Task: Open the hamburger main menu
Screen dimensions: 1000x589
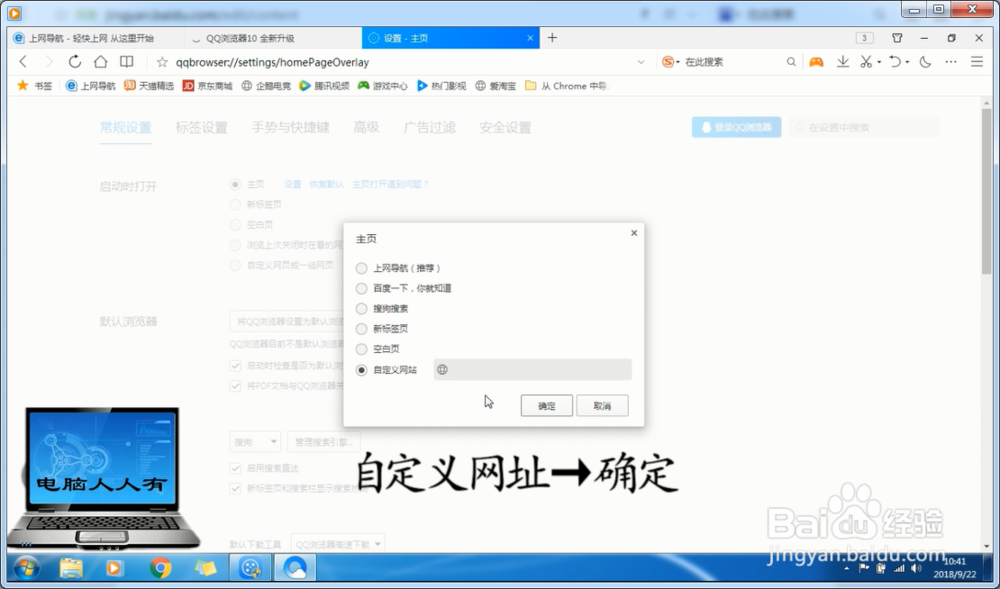Action: [976, 62]
